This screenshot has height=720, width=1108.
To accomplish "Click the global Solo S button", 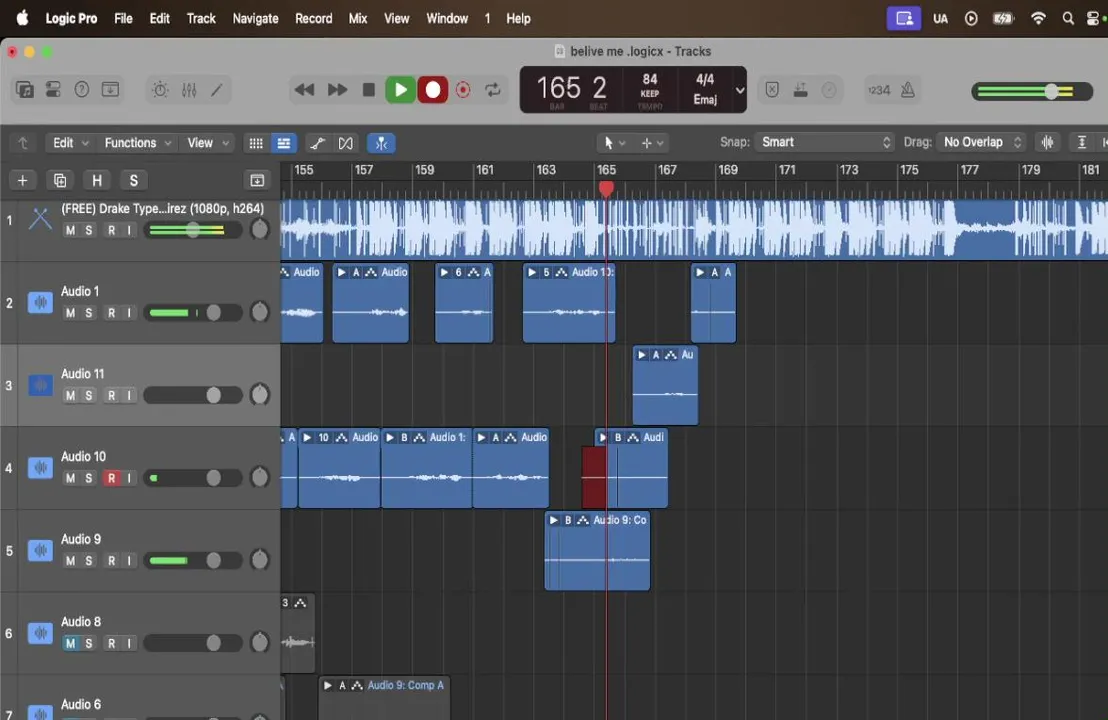I will coord(134,181).
